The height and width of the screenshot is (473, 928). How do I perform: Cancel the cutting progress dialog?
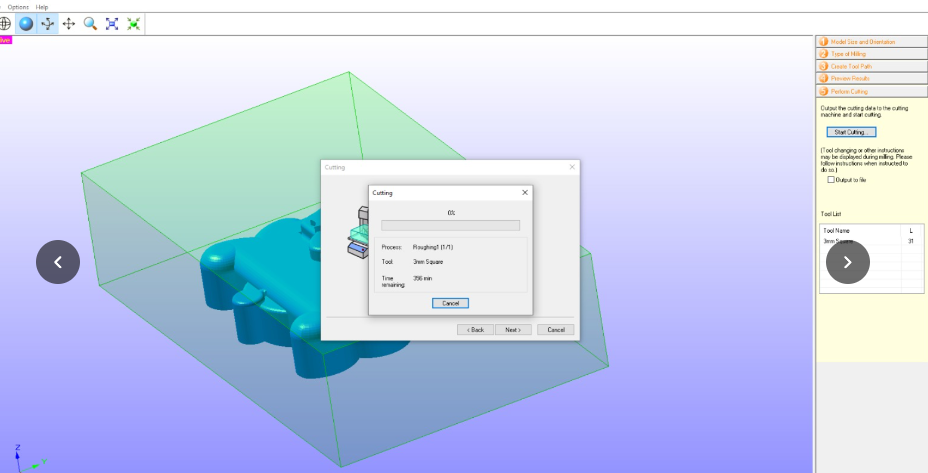(x=450, y=303)
